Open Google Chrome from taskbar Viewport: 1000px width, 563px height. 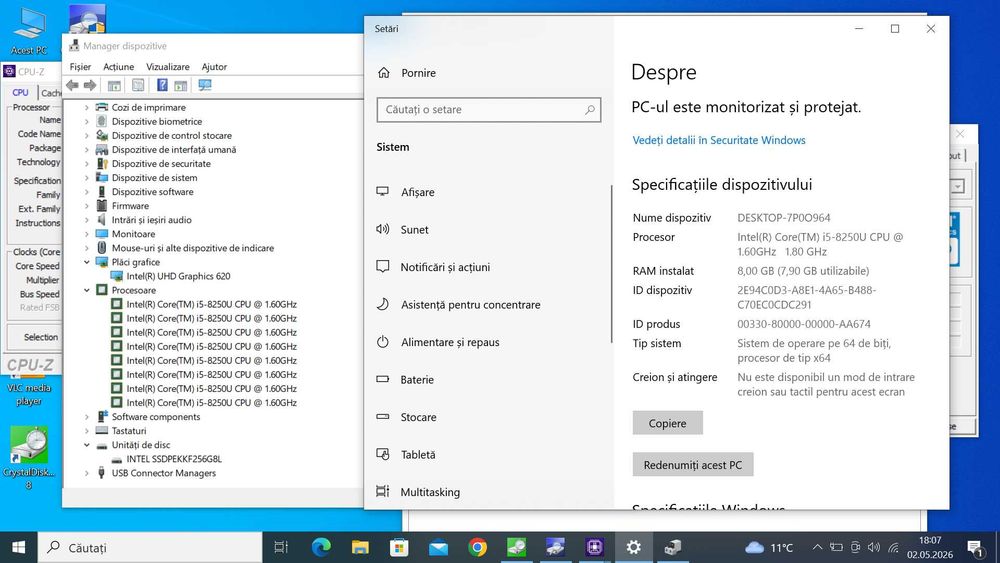(477, 547)
